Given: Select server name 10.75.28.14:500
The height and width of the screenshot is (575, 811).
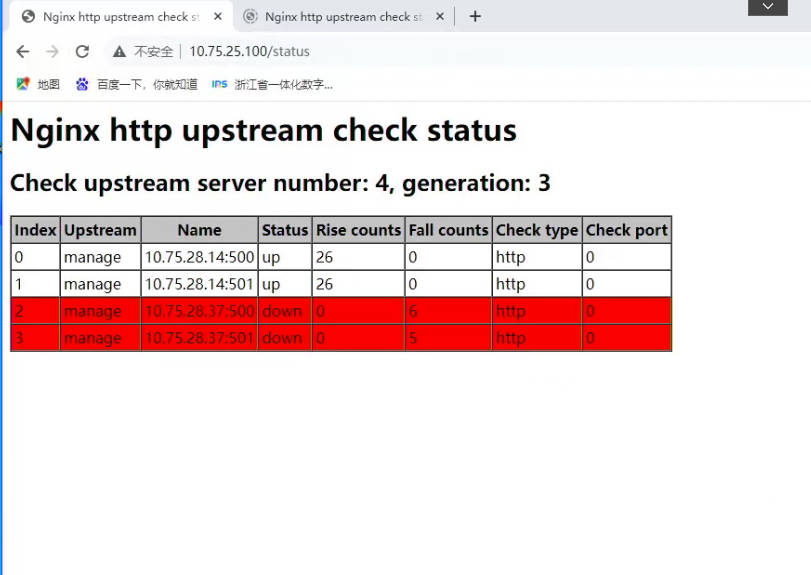Looking at the screenshot, I should [x=200, y=257].
